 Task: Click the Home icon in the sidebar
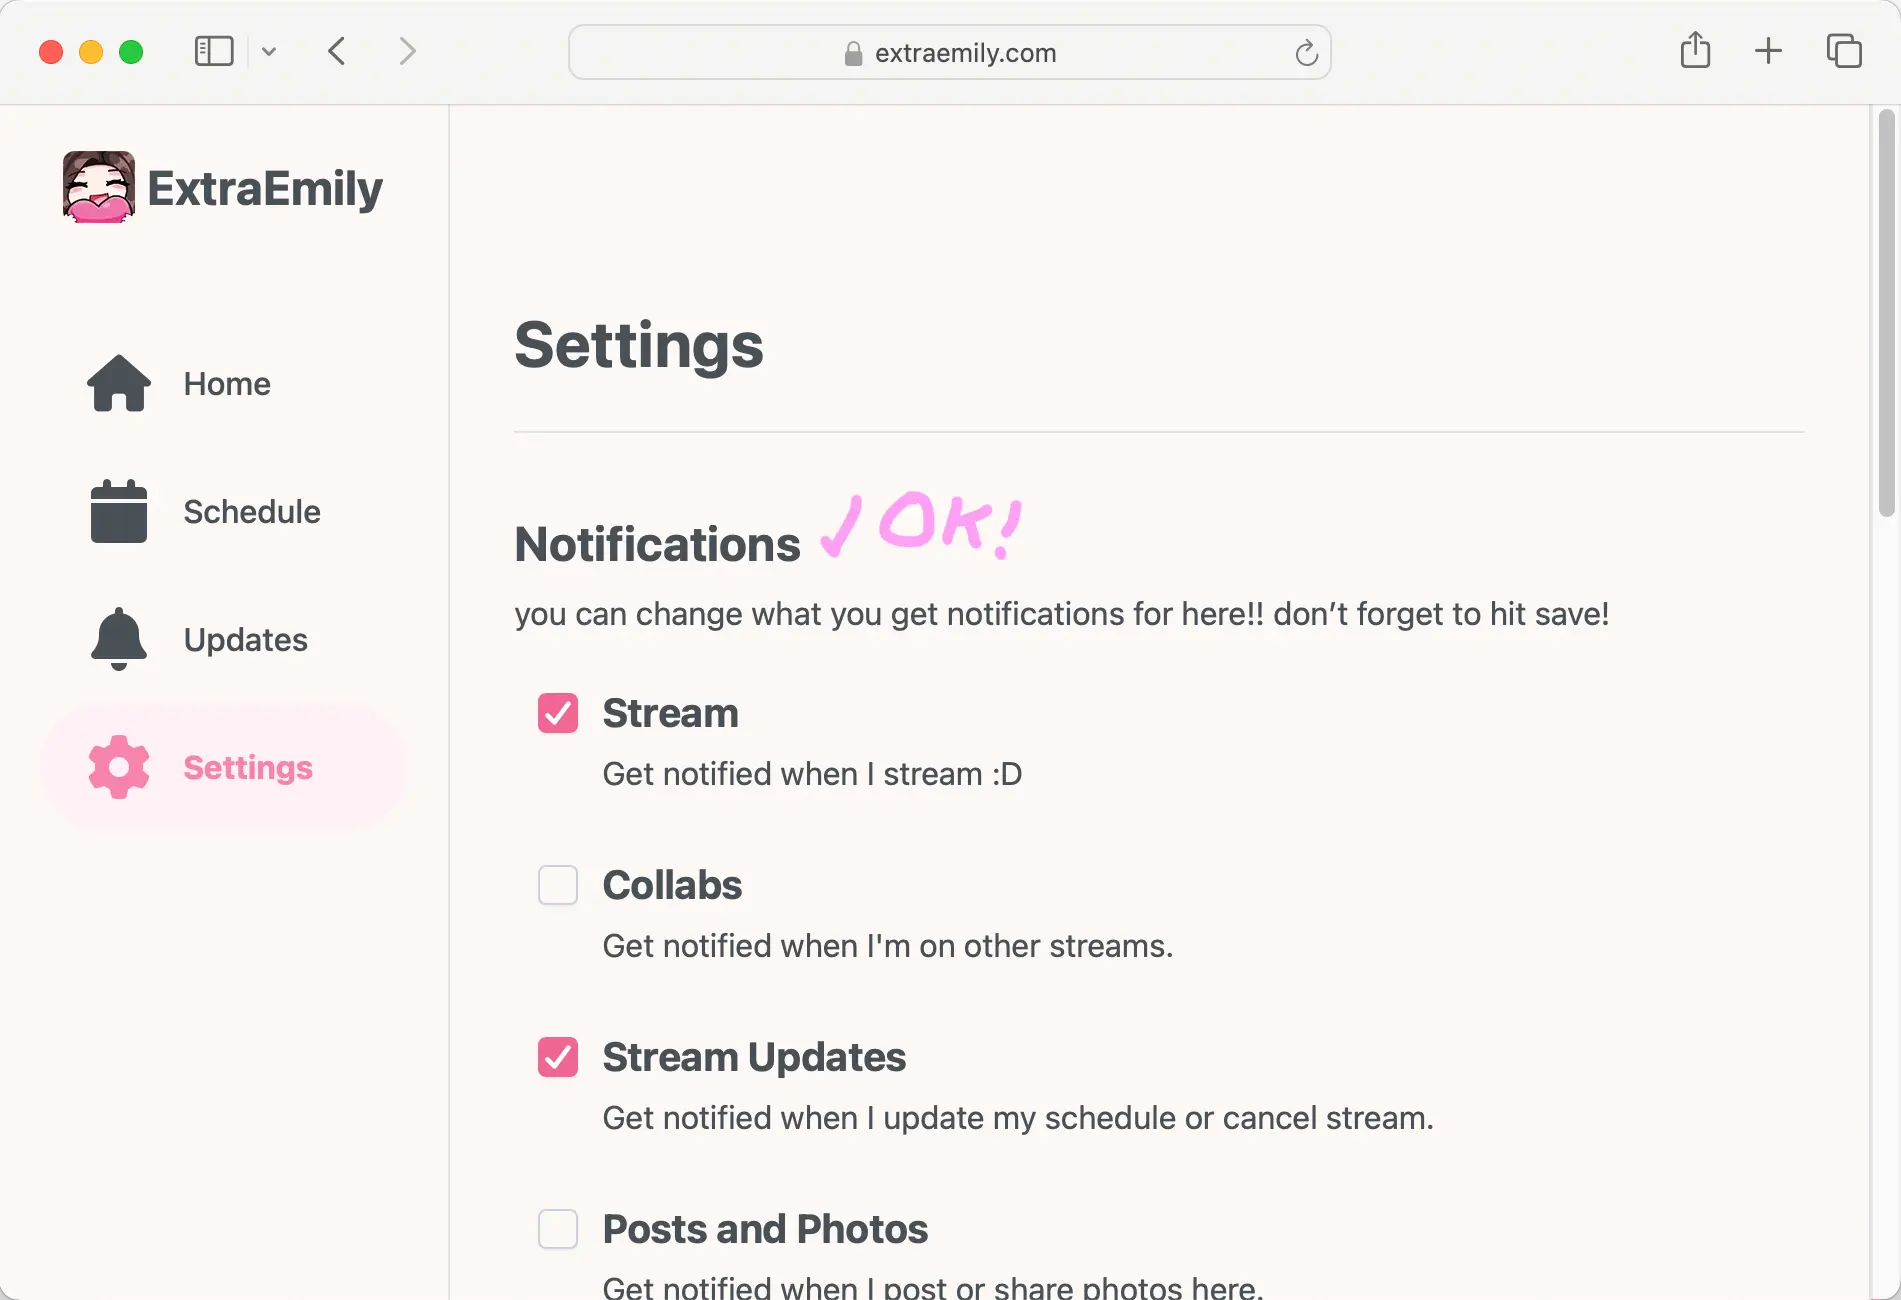(x=118, y=384)
